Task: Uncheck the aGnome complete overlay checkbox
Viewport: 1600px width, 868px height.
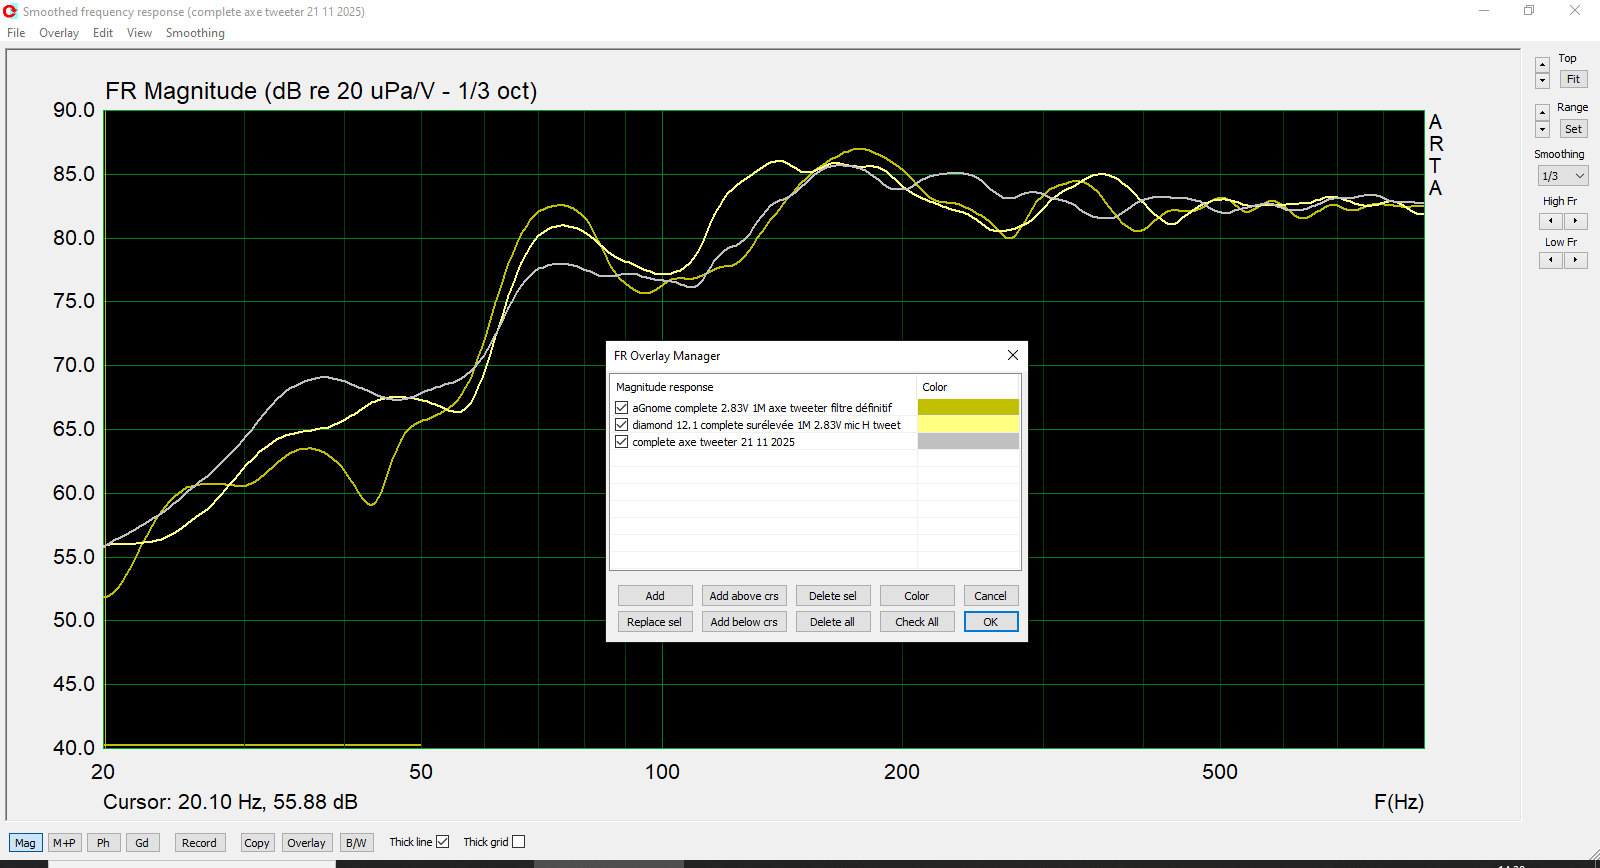Action: coord(622,408)
